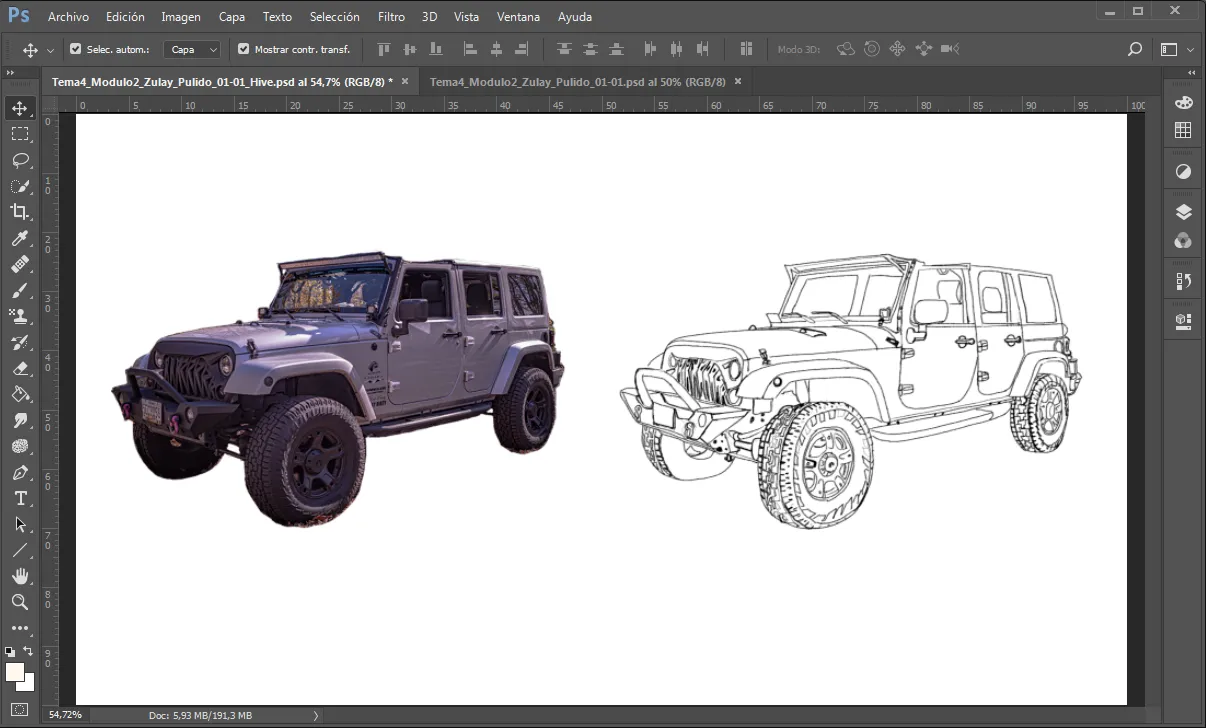This screenshot has width=1206, height=728.
Task: Select the Spot Healing Brush tool
Action: (20, 264)
